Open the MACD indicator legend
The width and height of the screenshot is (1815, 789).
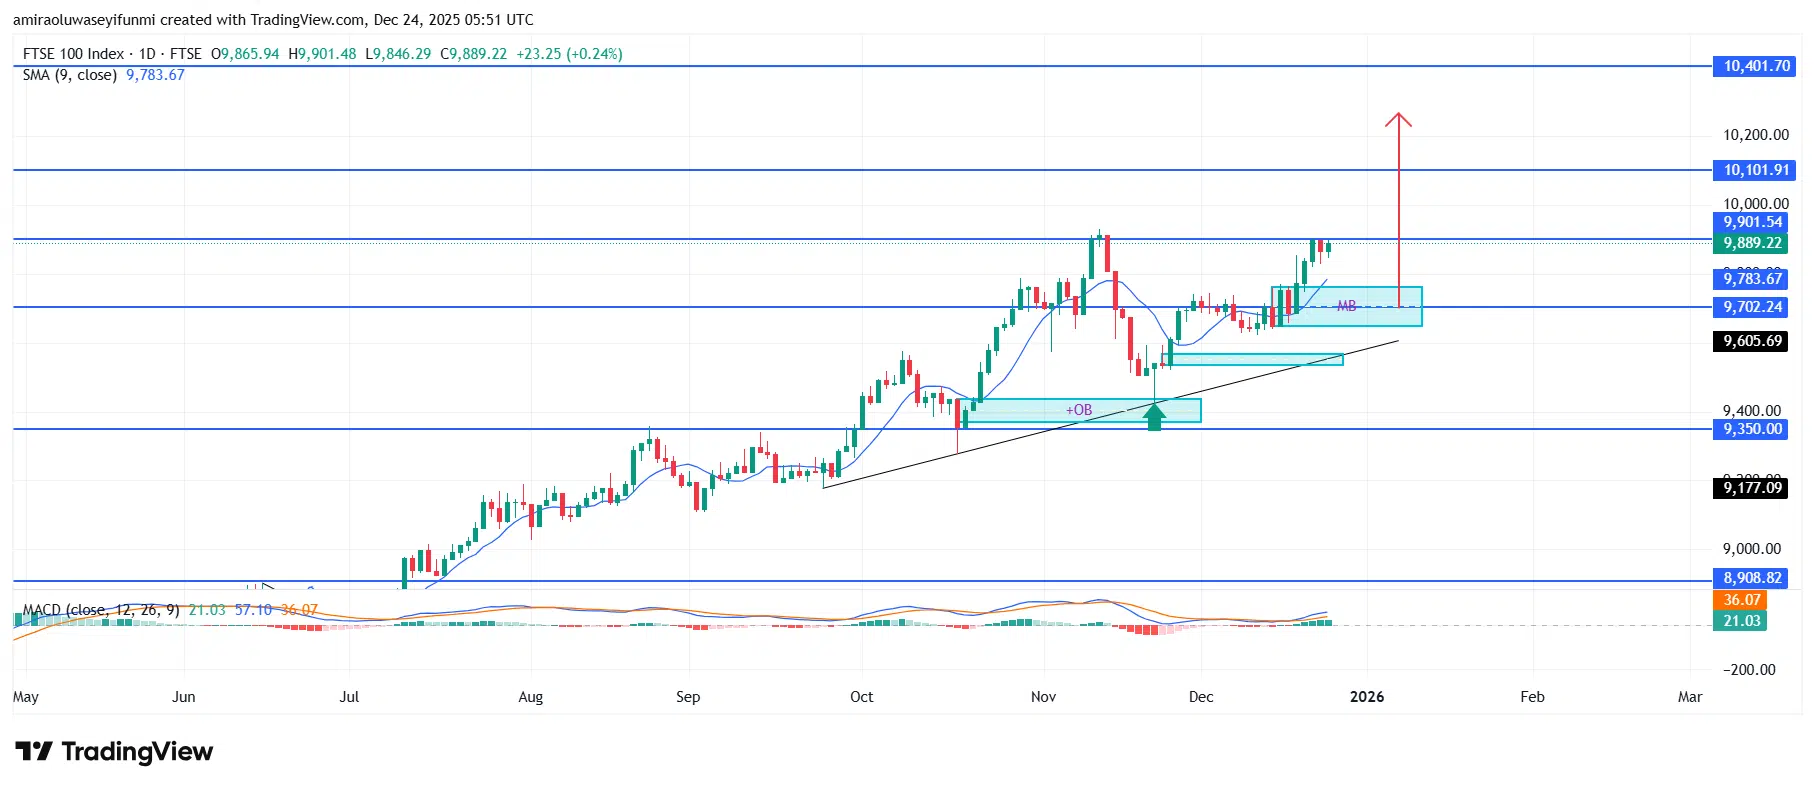pos(100,610)
